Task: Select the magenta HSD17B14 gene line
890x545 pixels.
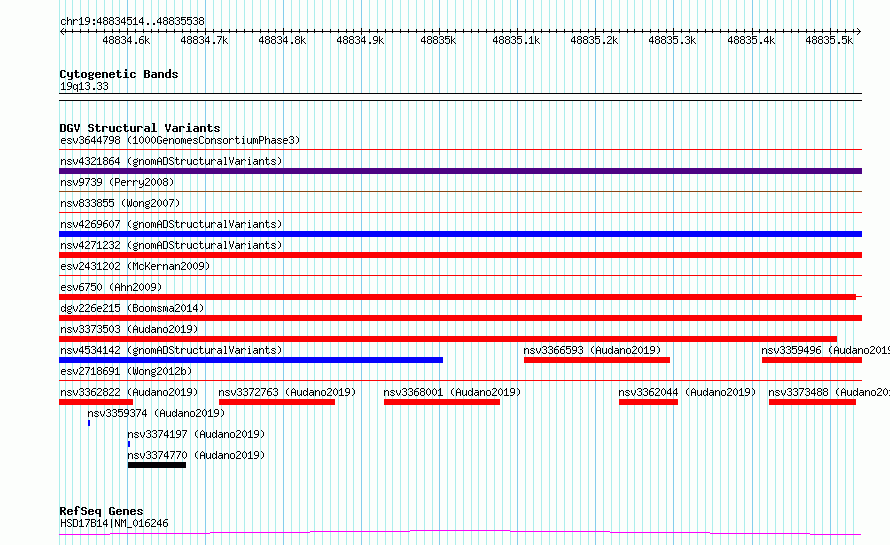Action: [460, 533]
